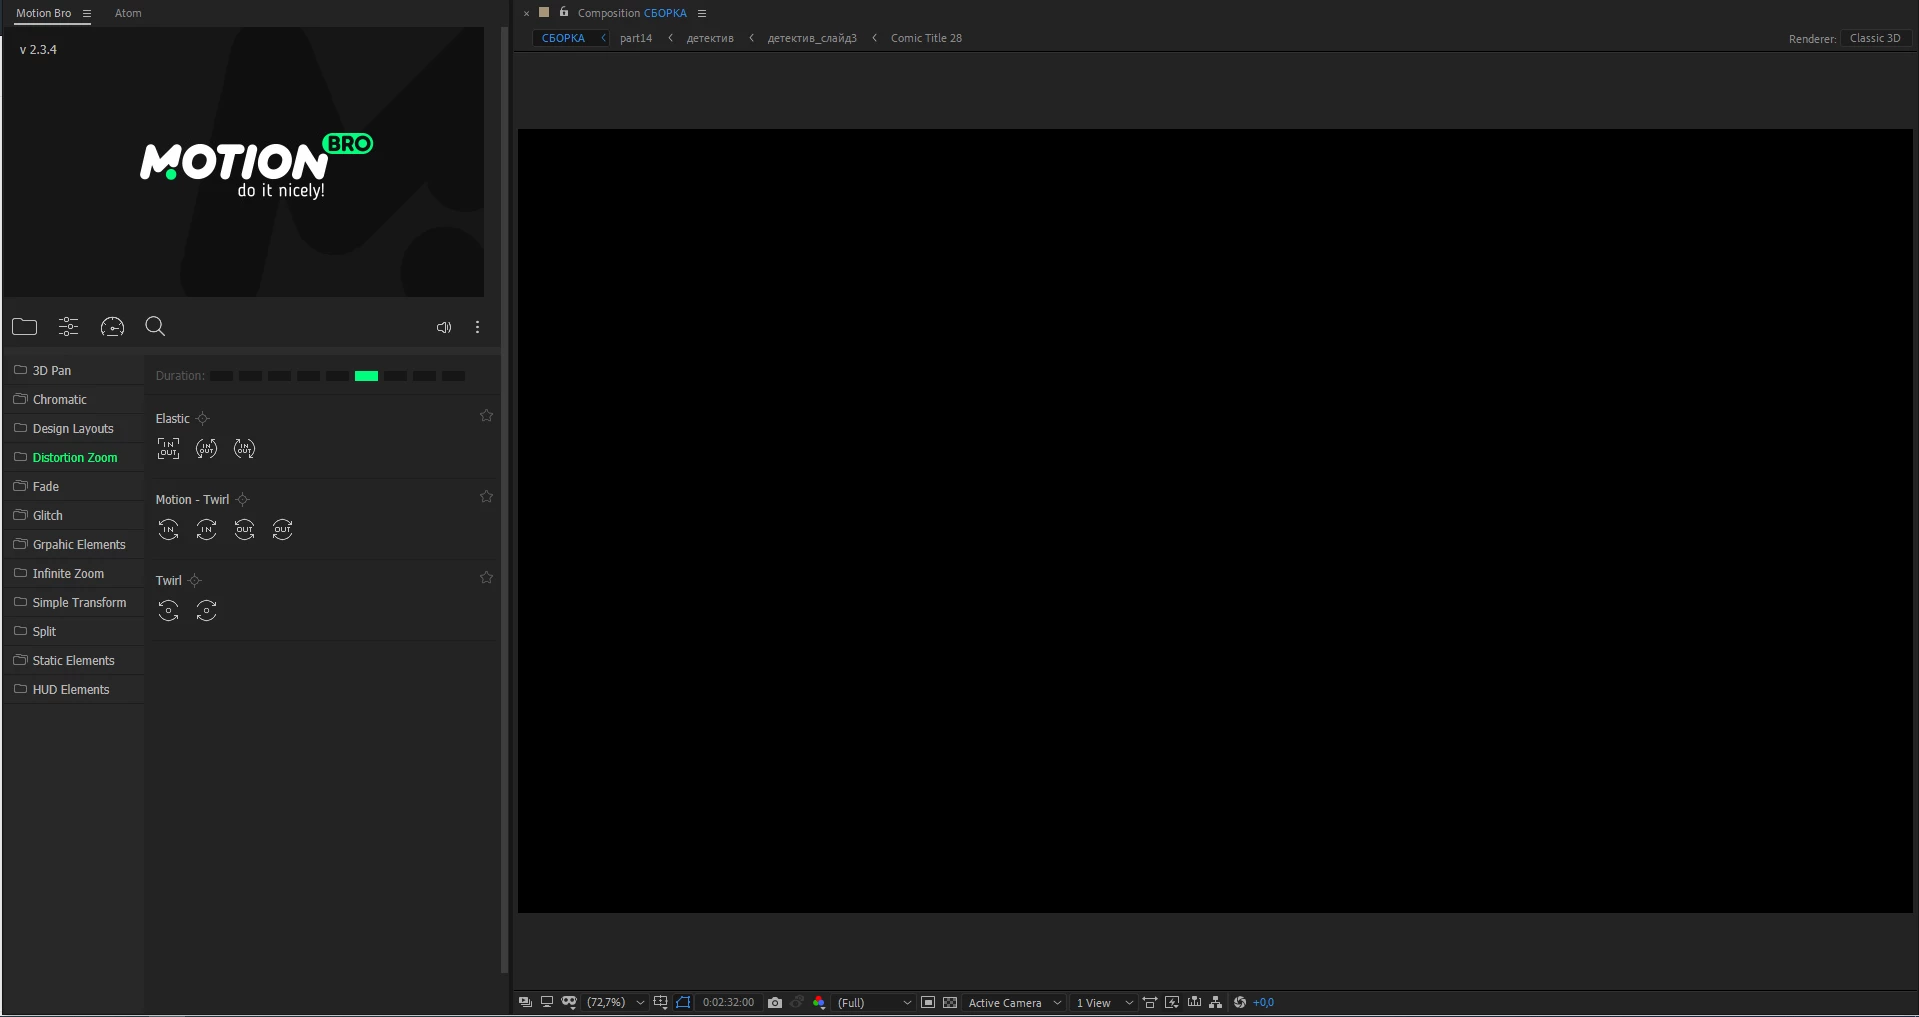Apply the second Elastic IN/OUT circular preset
The height and width of the screenshot is (1017, 1919).
tap(206, 449)
